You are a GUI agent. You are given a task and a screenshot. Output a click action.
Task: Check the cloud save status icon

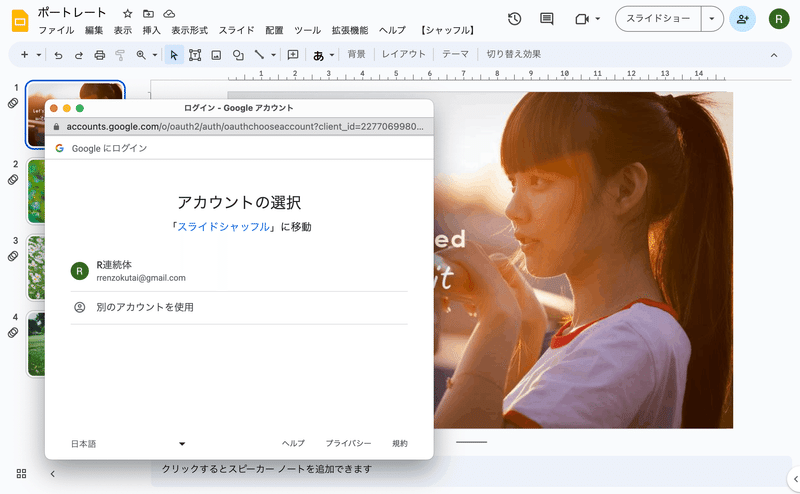click(169, 14)
